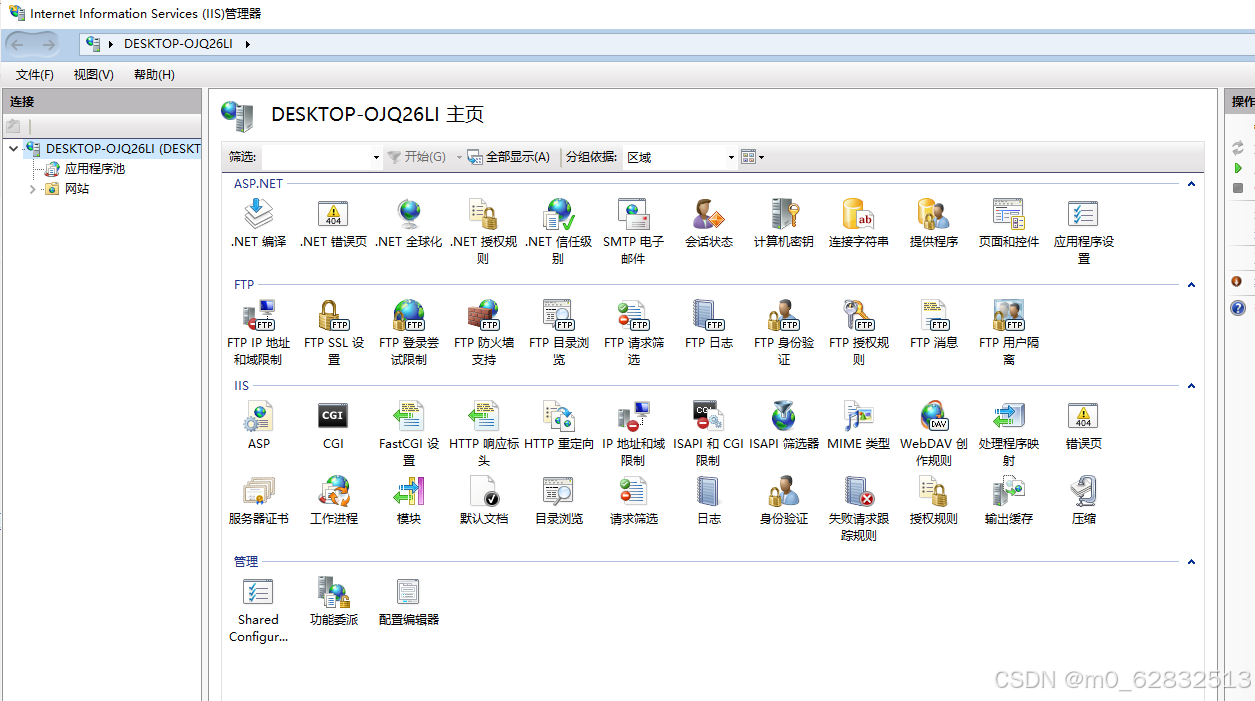The height and width of the screenshot is (701, 1255).
Task: Open the 计算机密钥 feature
Action: (x=783, y=223)
